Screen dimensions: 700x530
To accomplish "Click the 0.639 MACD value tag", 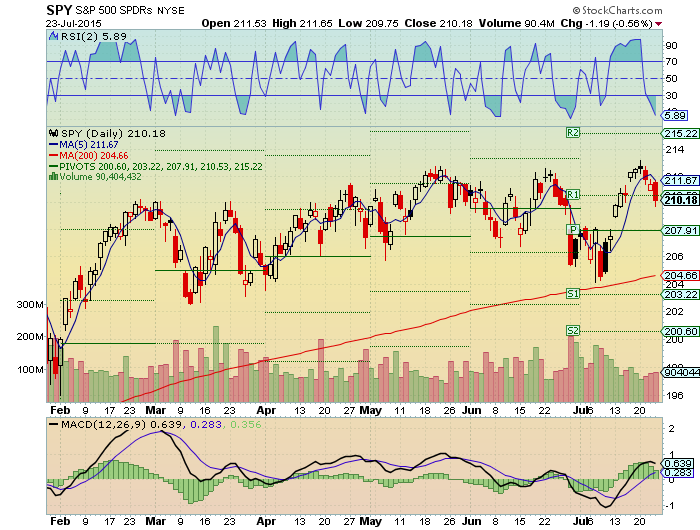I will point(677,463).
